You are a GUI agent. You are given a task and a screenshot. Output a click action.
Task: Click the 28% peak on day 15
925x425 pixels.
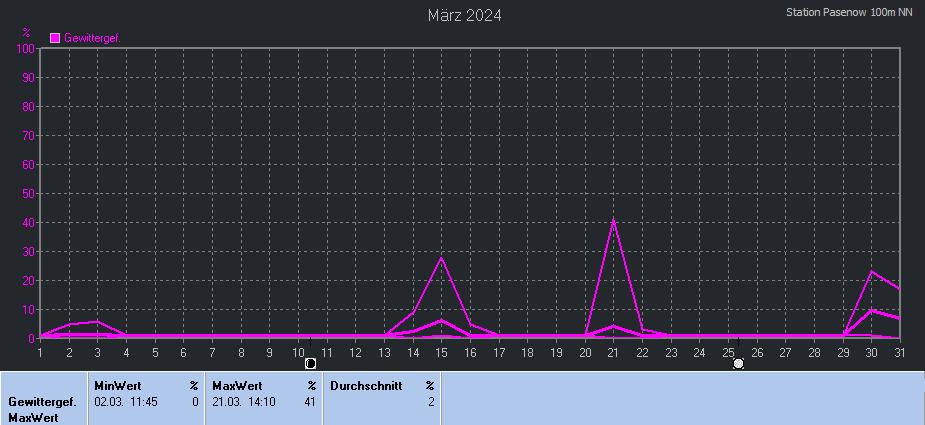point(441,258)
